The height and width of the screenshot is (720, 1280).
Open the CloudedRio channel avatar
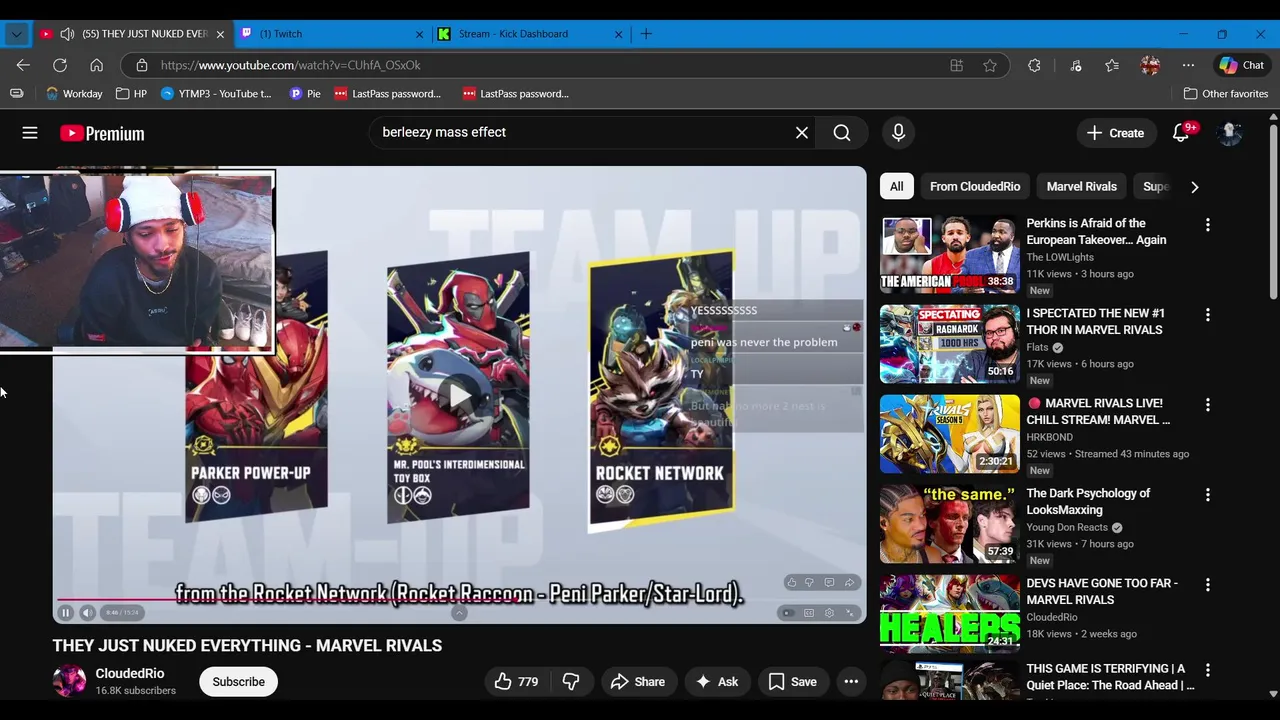(x=70, y=681)
